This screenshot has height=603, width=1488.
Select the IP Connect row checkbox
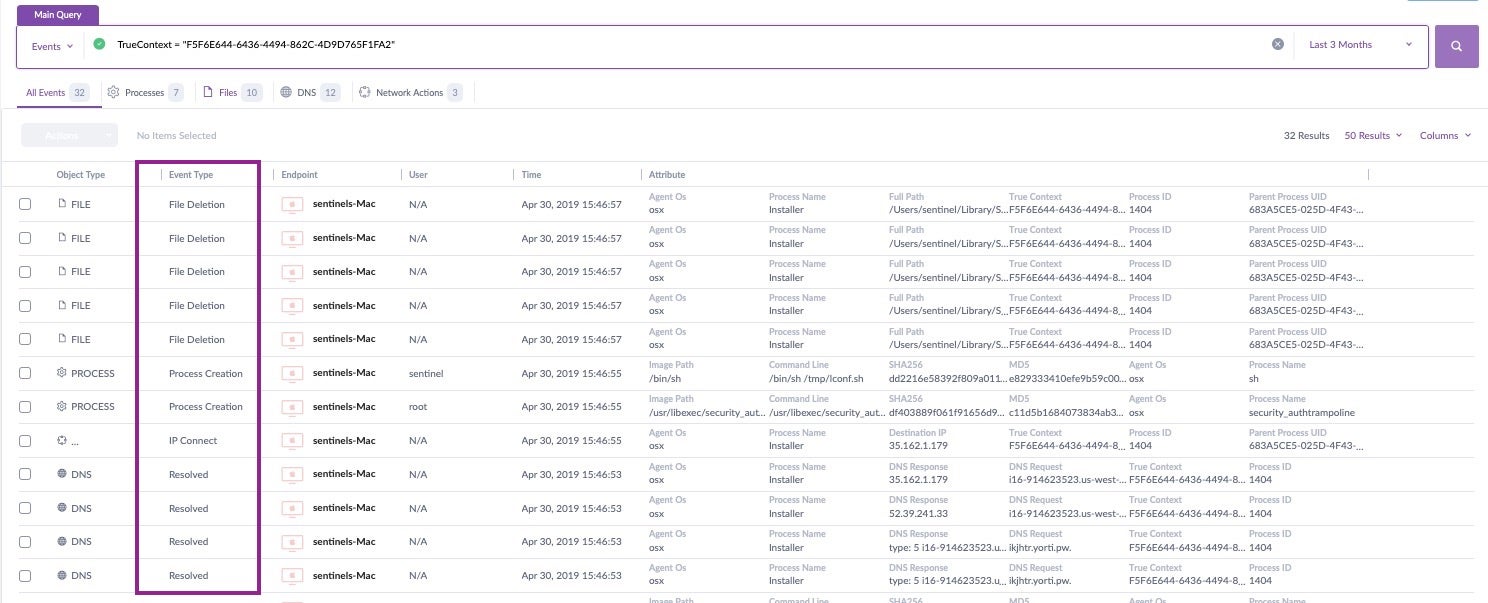25,440
